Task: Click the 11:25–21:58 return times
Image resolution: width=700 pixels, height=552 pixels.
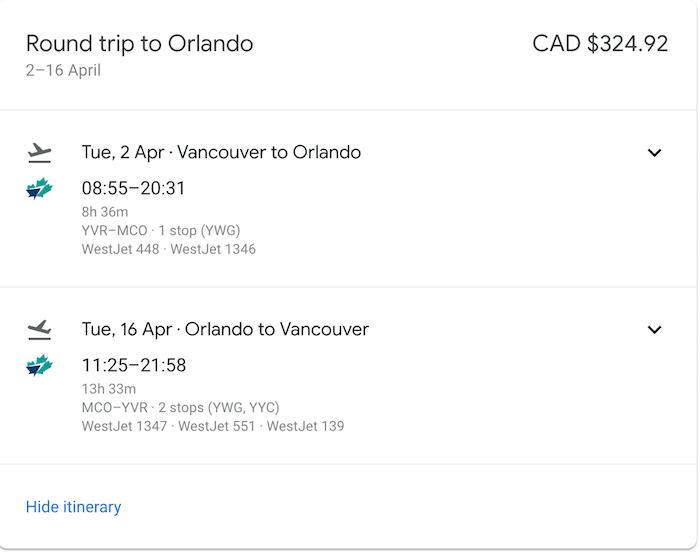Action: click(x=133, y=365)
